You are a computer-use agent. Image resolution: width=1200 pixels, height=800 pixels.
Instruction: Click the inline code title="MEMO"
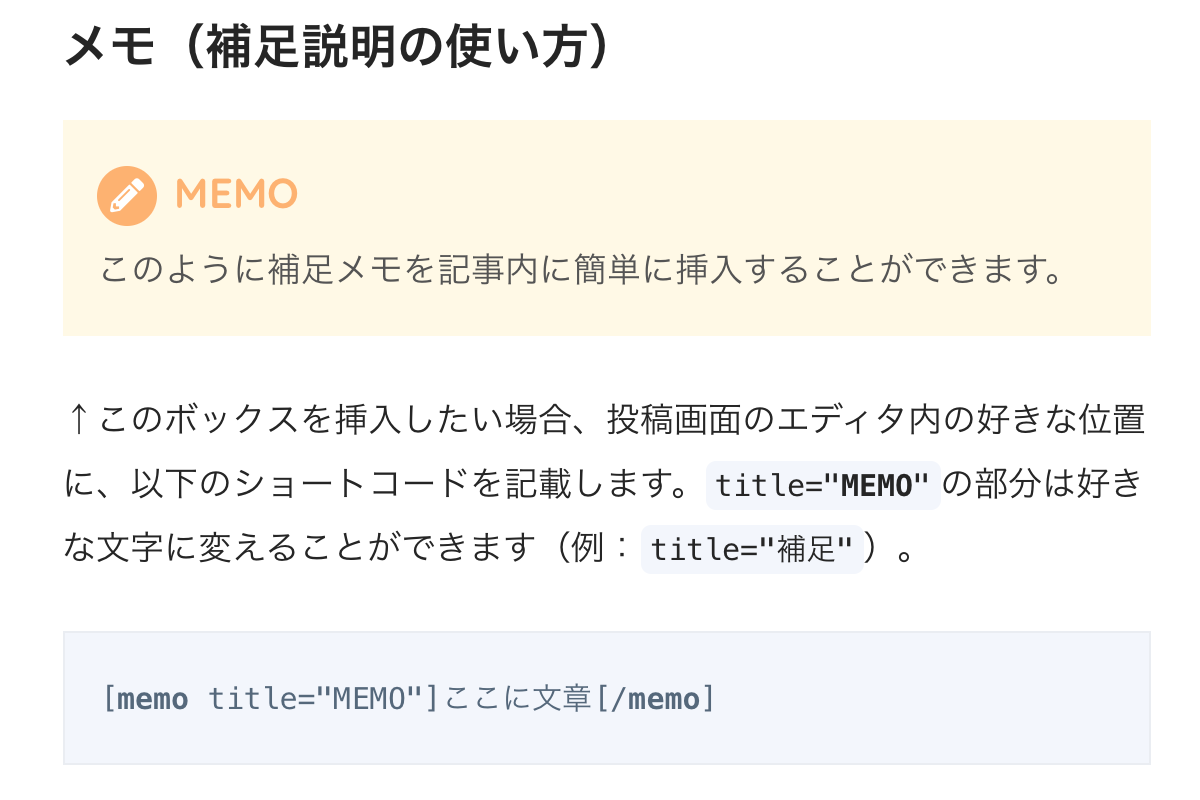(x=823, y=486)
